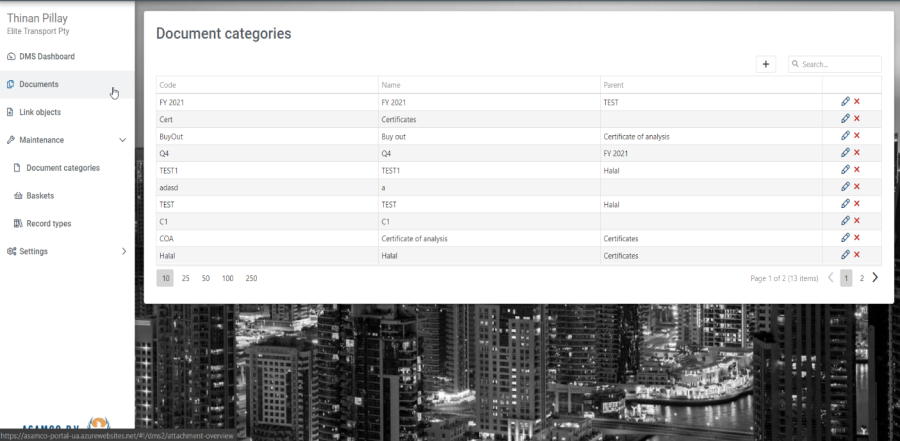Open Record types item
Viewport: 900px width, 441px height.
pos(48,223)
